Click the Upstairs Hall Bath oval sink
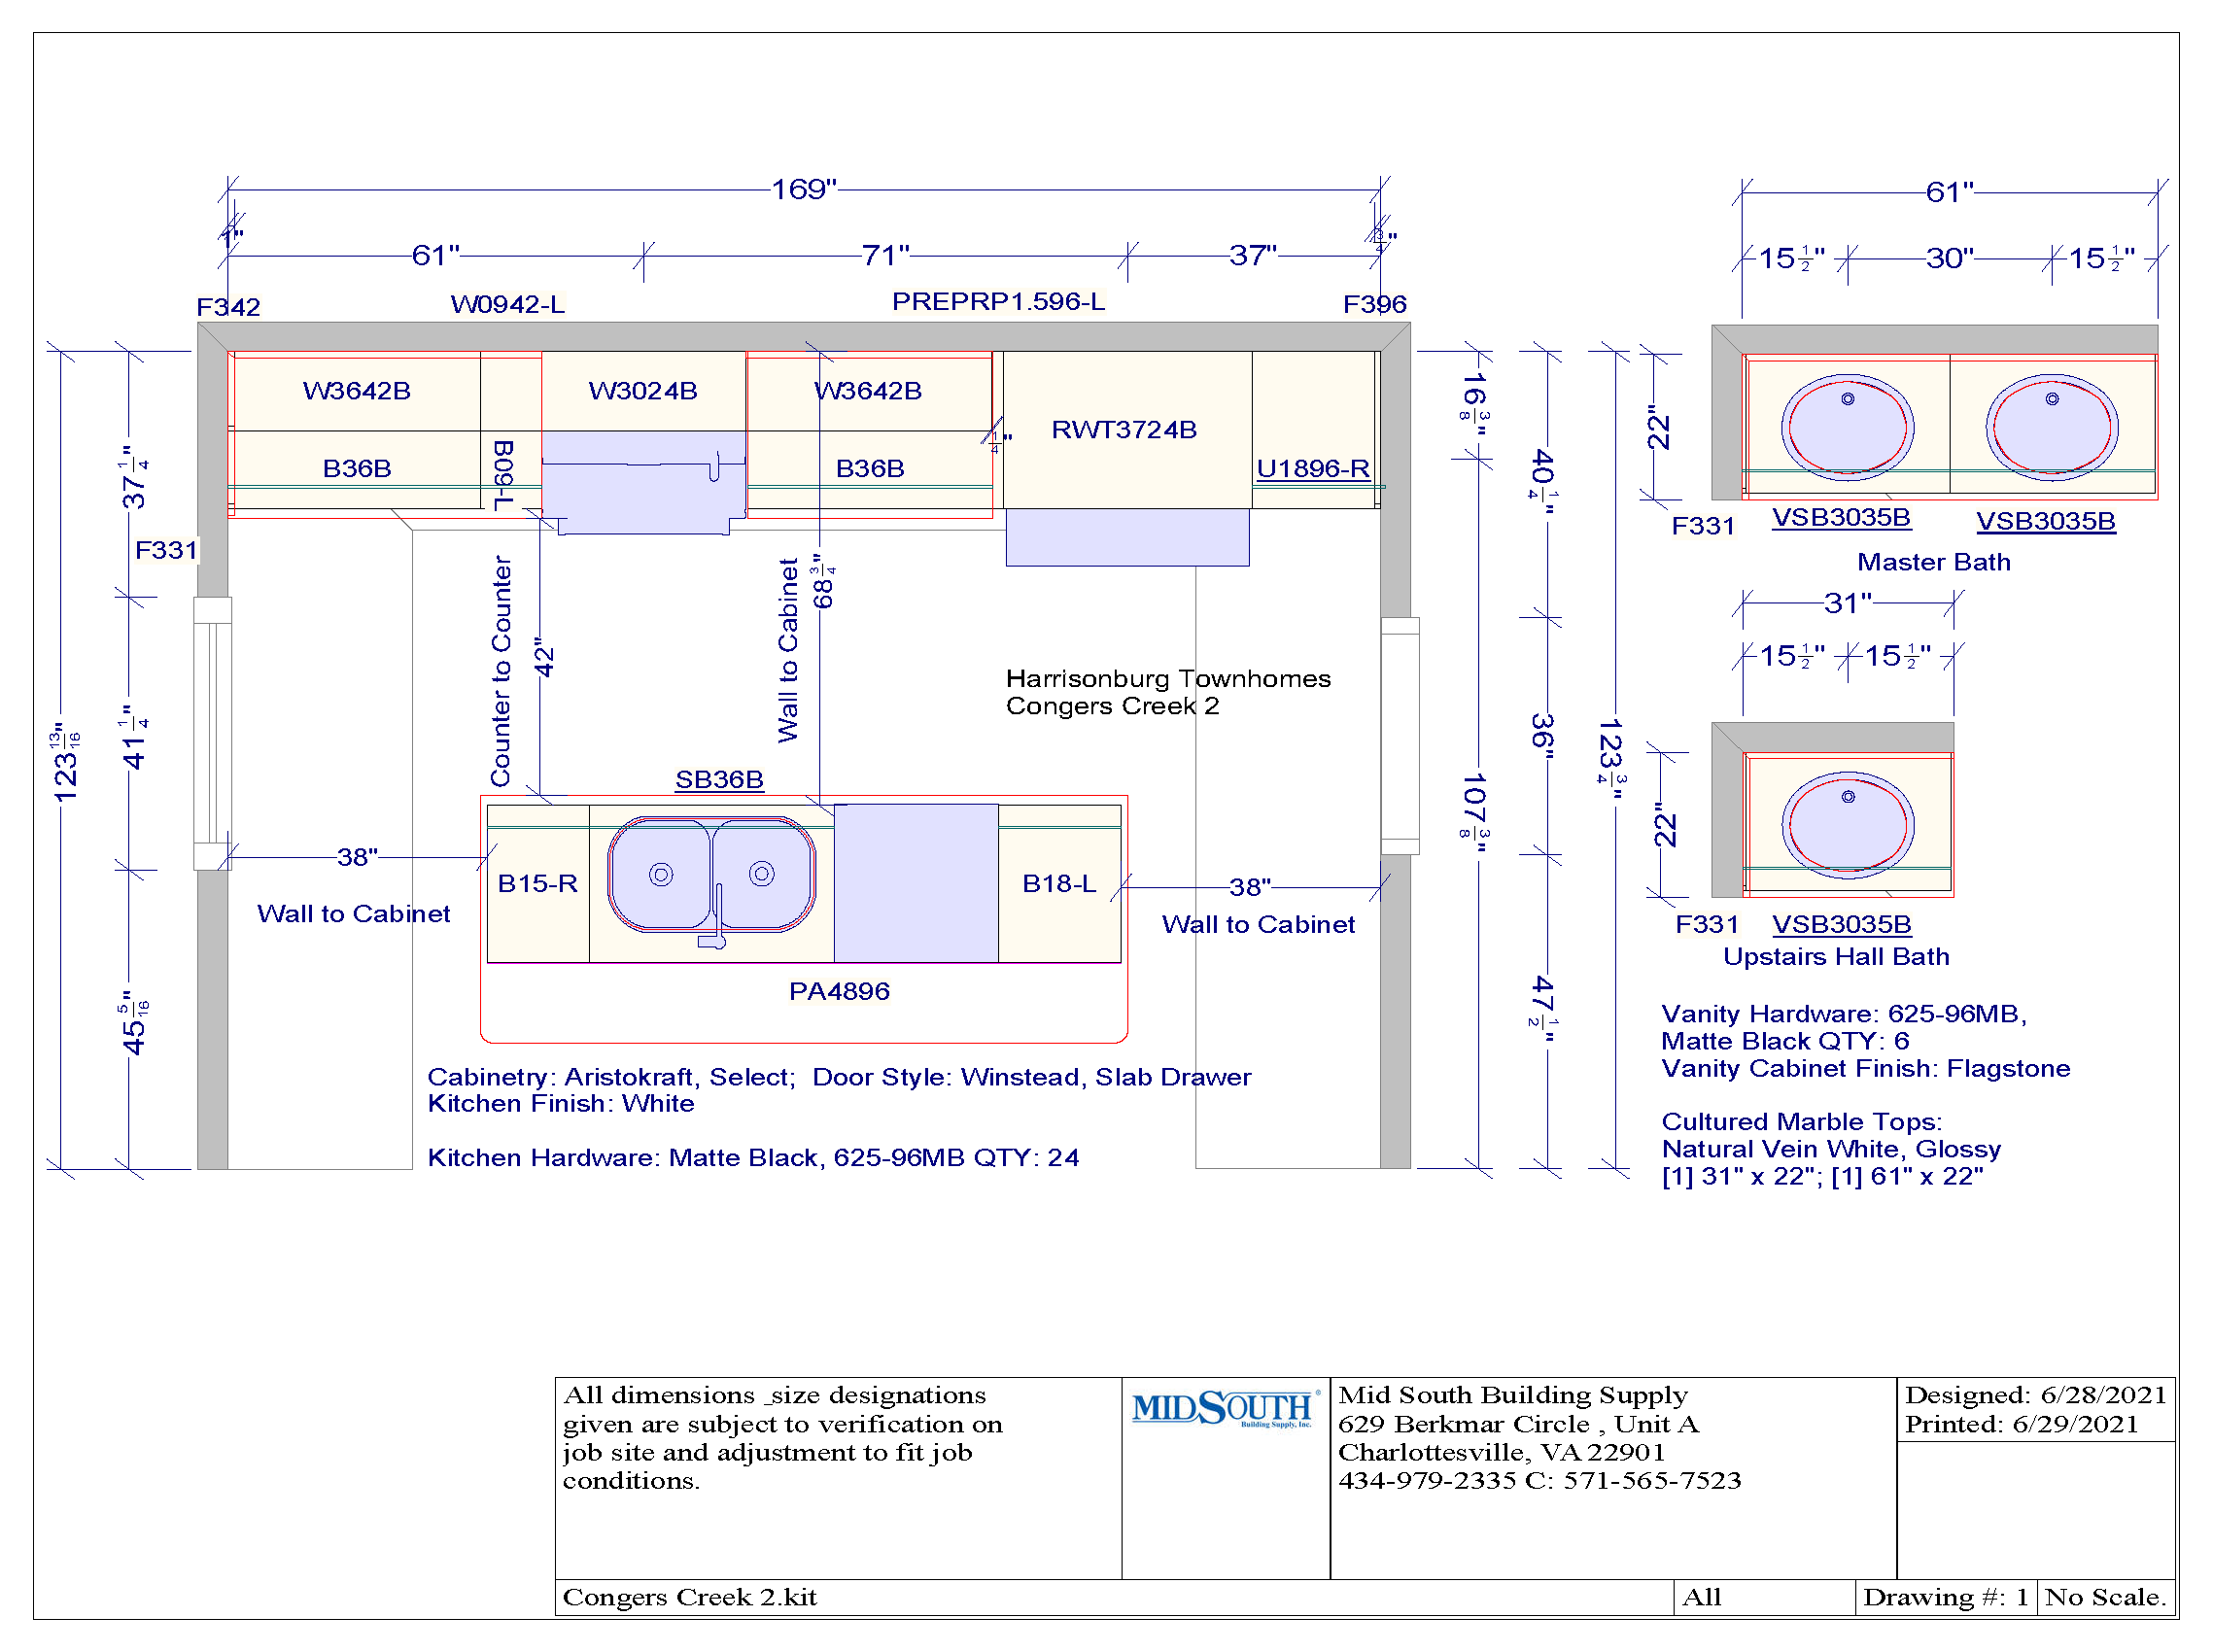 pyautogui.click(x=1846, y=825)
